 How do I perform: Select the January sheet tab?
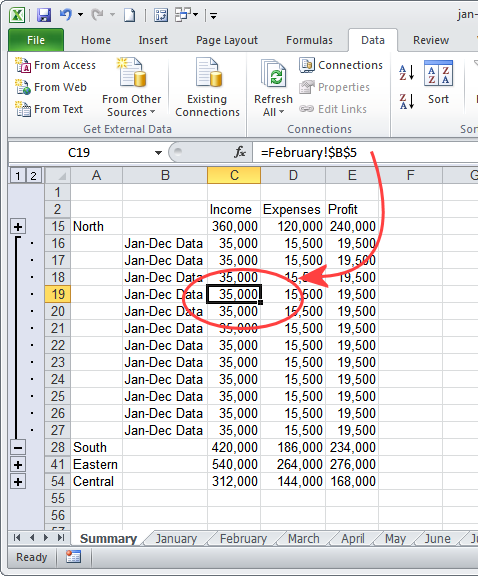pos(176,539)
